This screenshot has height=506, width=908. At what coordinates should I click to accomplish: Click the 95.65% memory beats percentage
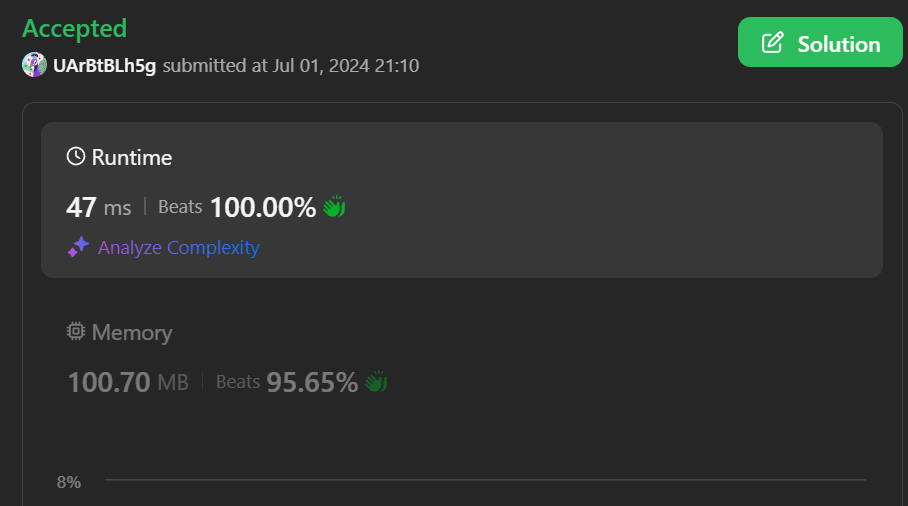(312, 382)
